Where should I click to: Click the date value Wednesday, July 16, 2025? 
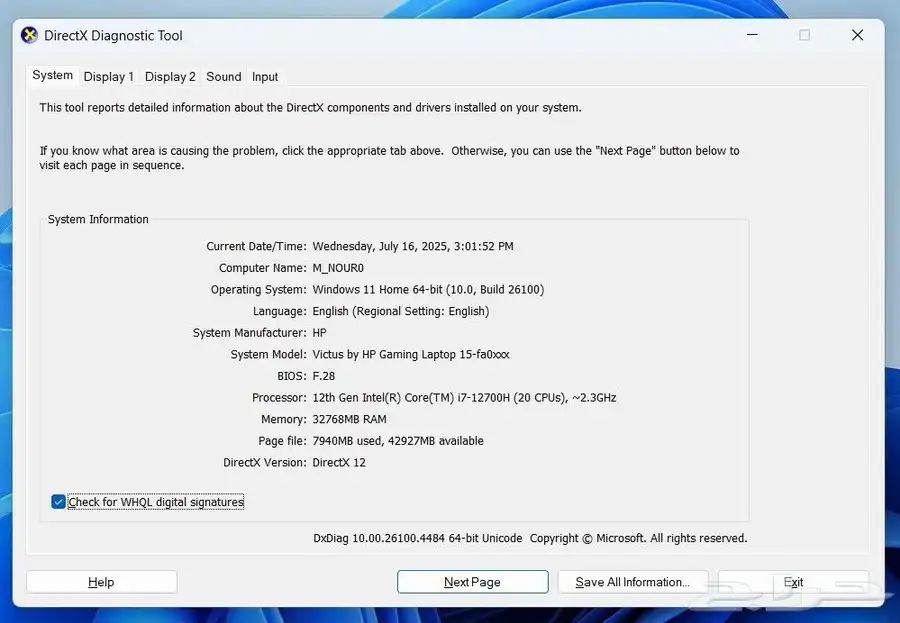[x=413, y=246]
